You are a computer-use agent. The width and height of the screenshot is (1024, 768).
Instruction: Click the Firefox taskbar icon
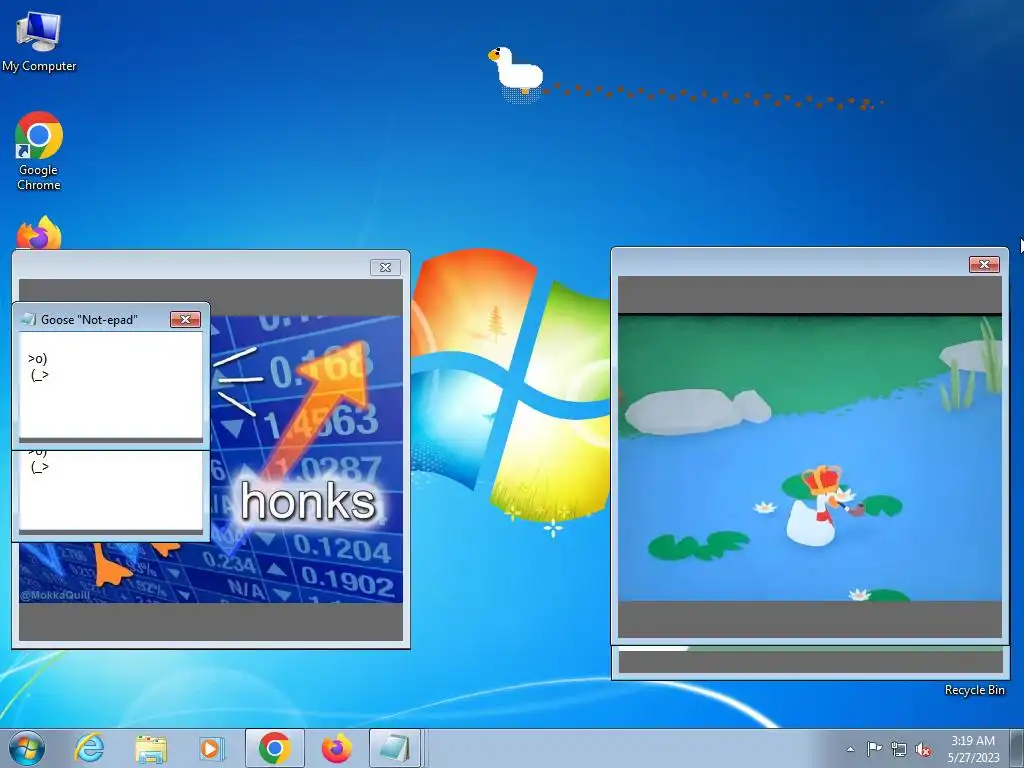click(336, 748)
